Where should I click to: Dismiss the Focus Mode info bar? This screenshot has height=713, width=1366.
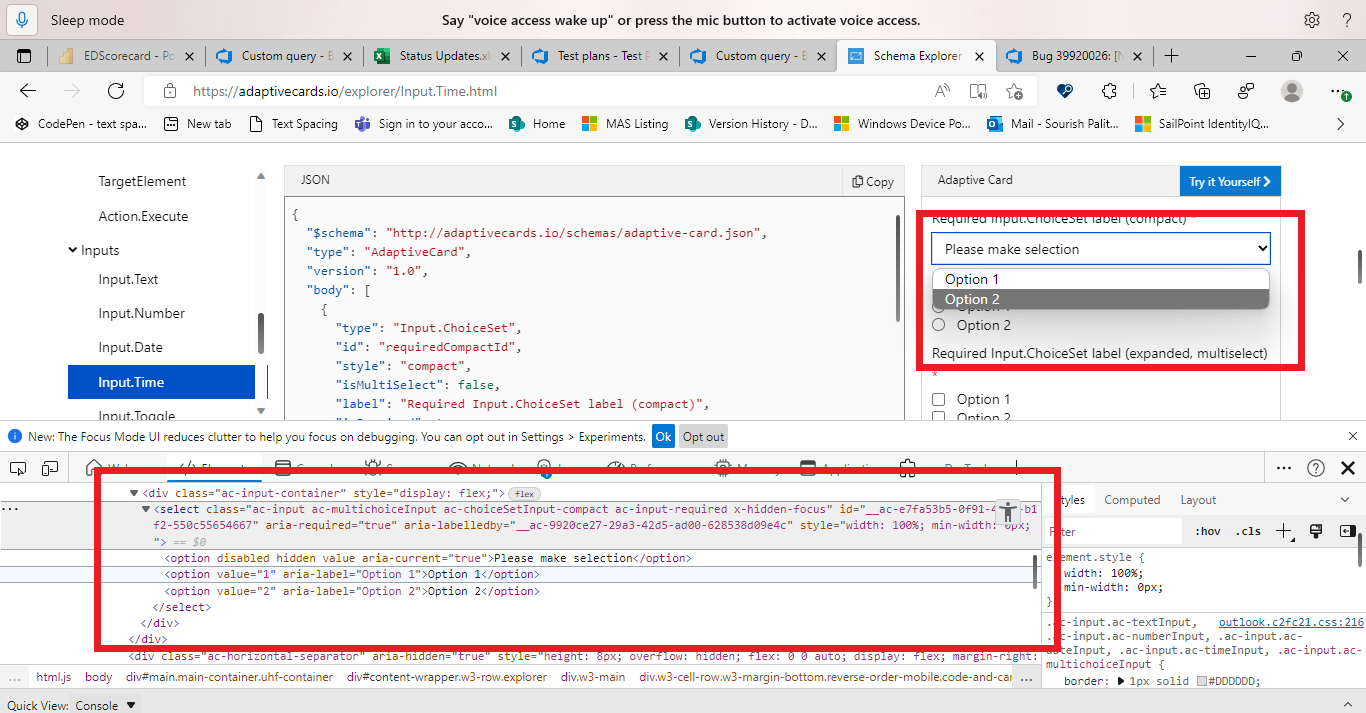(1353, 436)
